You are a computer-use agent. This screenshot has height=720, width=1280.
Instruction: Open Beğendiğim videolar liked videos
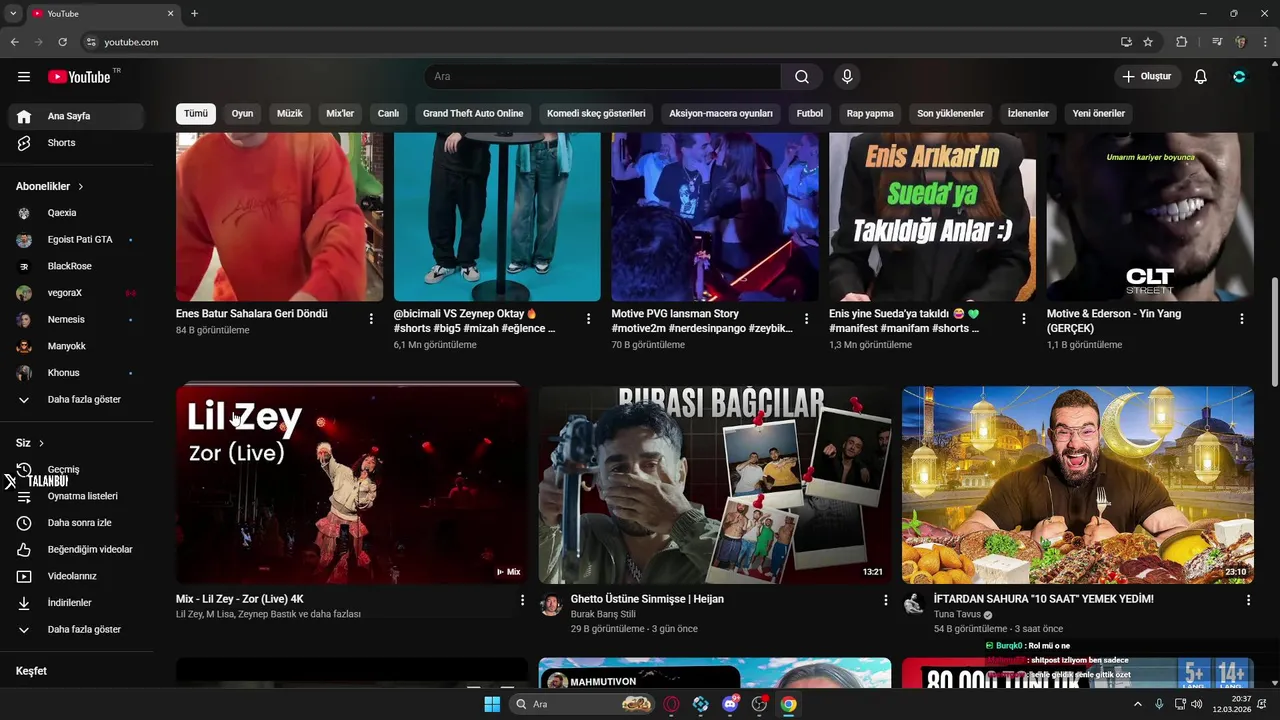tap(77, 550)
